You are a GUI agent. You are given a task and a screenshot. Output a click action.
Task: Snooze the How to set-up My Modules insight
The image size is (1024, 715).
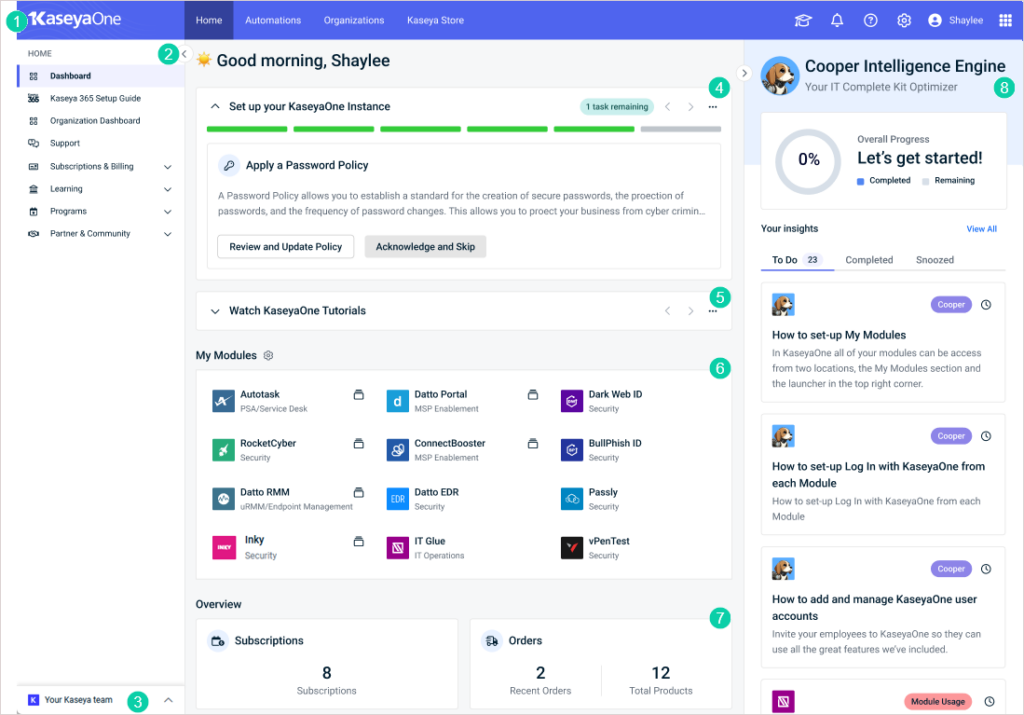coord(986,304)
